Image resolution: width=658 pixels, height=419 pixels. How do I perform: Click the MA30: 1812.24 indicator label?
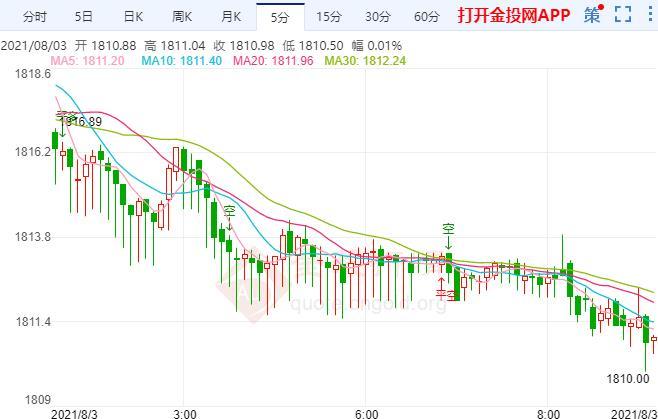pos(366,61)
